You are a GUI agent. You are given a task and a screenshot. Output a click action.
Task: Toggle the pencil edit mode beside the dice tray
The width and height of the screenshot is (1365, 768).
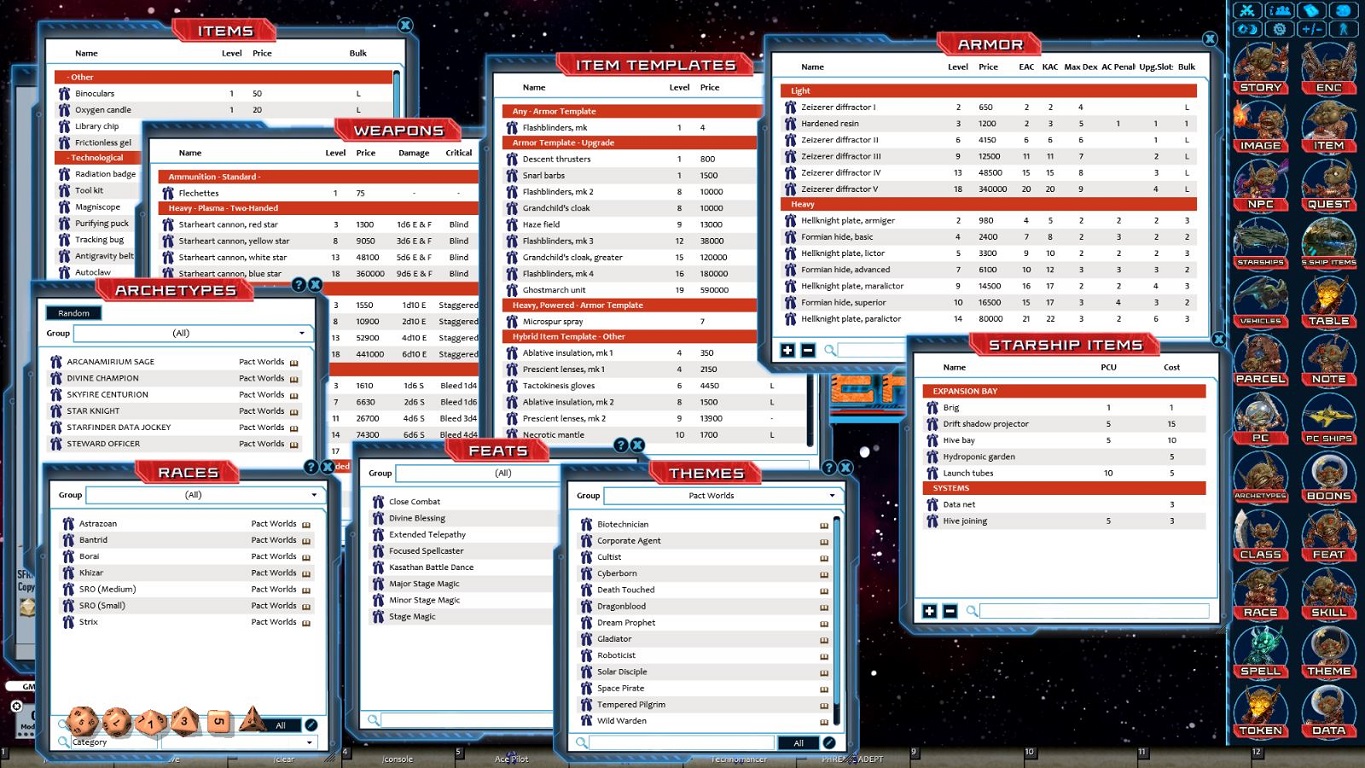point(311,724)
